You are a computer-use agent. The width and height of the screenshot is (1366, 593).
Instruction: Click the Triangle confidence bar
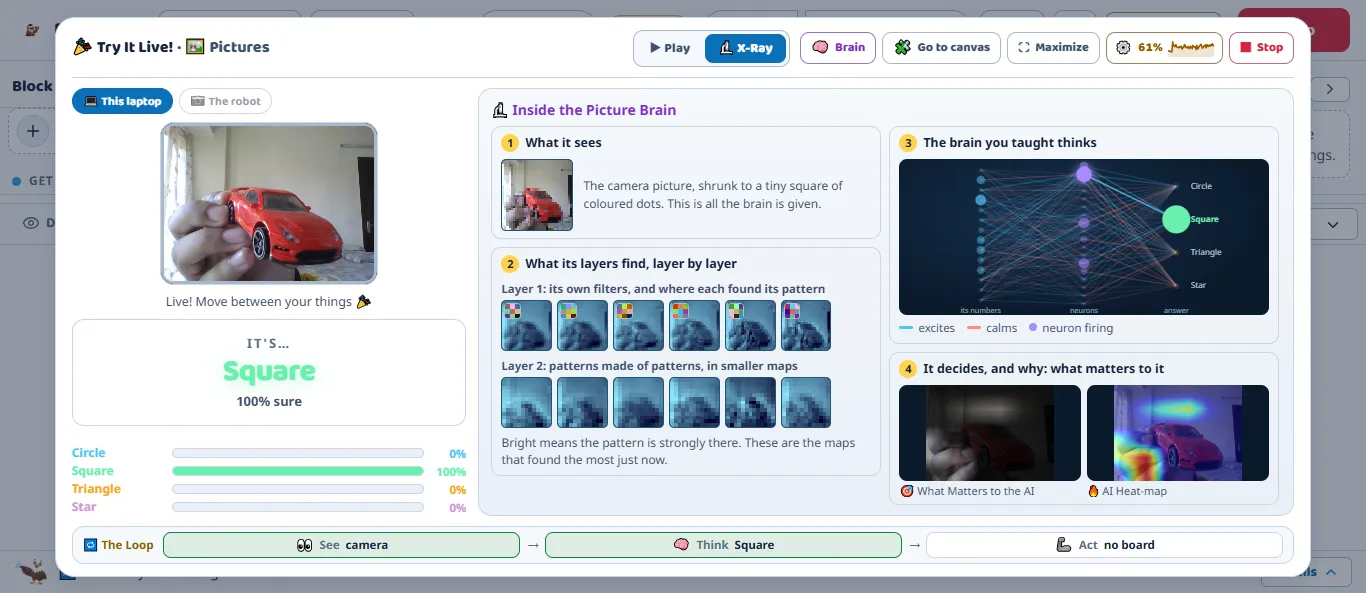pos(298,489)
